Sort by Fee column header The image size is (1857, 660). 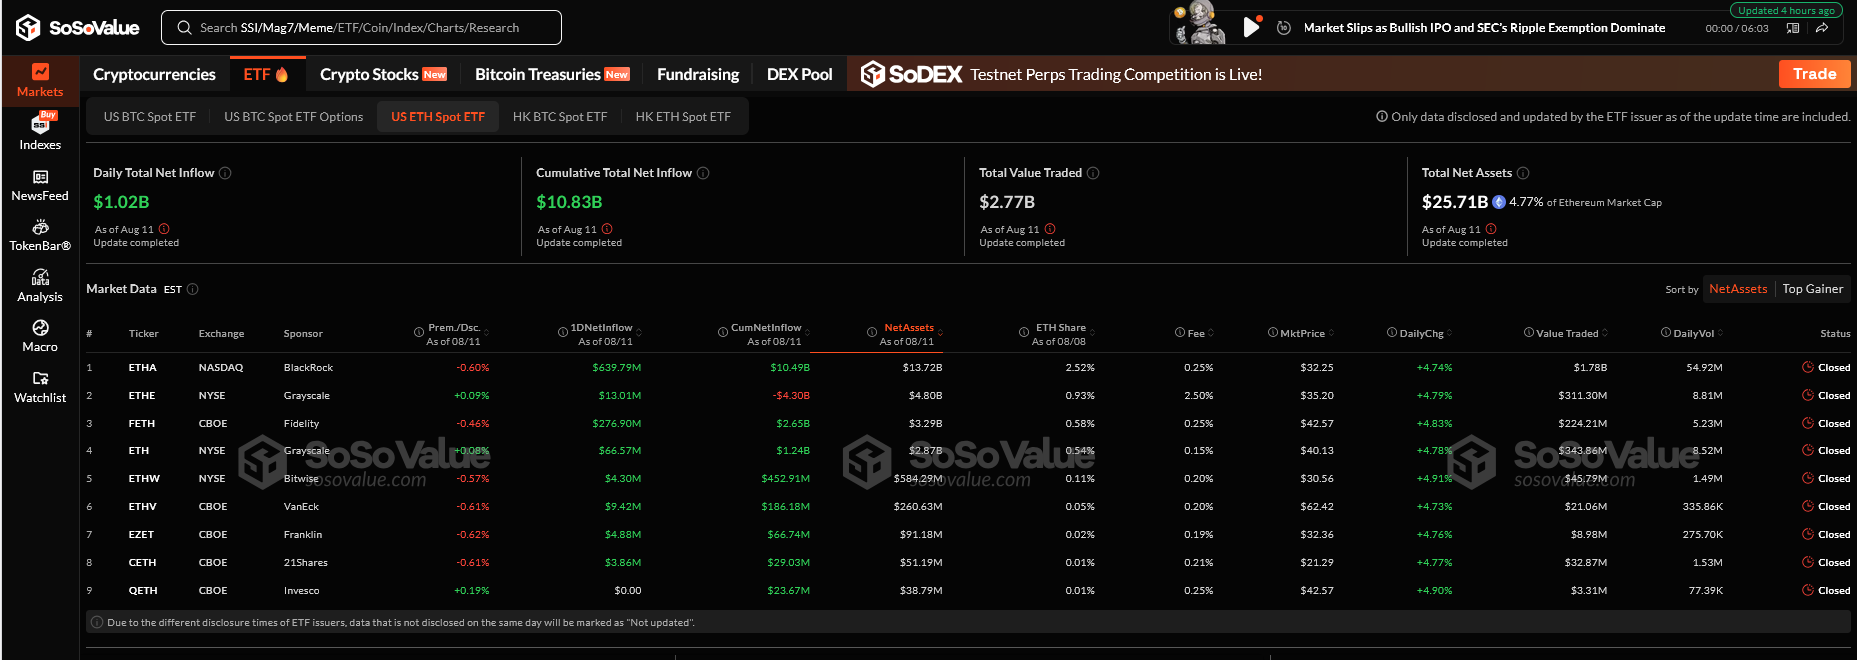pyautogui.click(x=1195, y=333)
